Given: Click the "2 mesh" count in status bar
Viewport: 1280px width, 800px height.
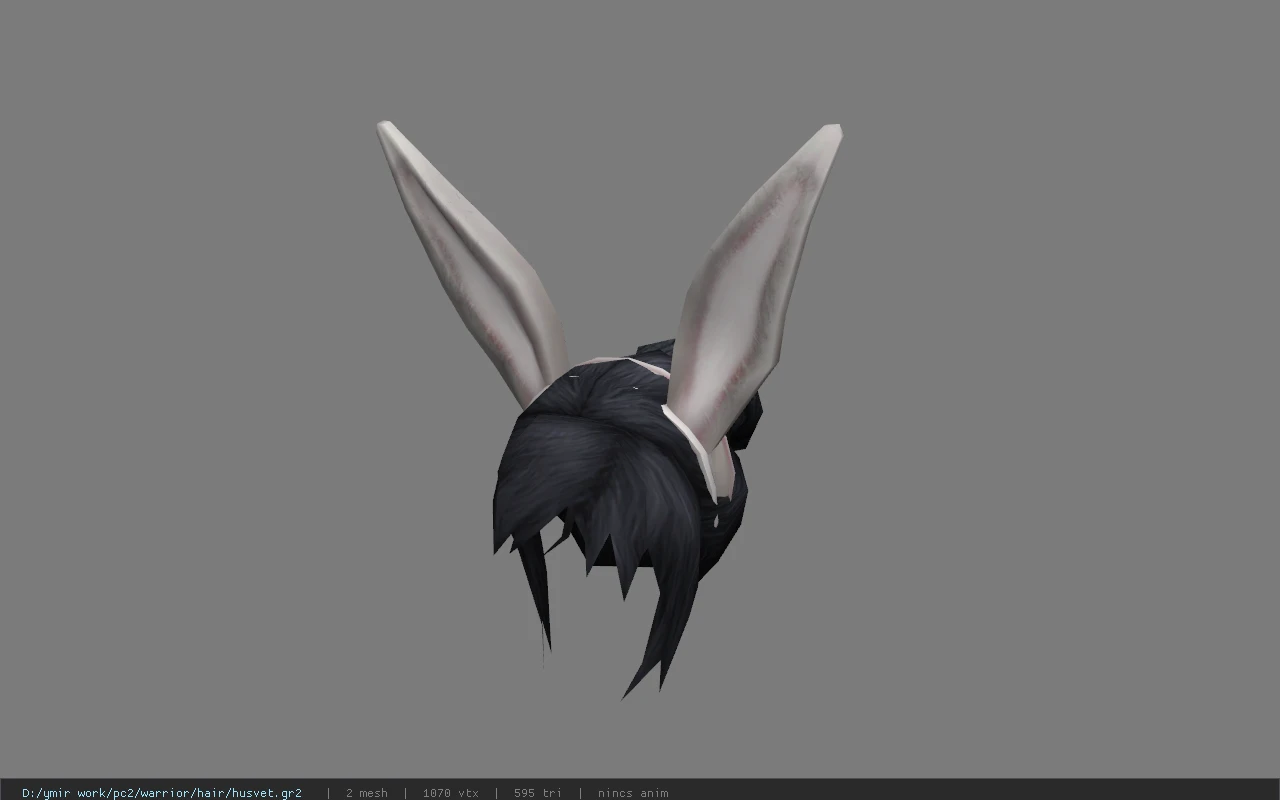Looking at the screenshot, I should [x=366, y=793].
